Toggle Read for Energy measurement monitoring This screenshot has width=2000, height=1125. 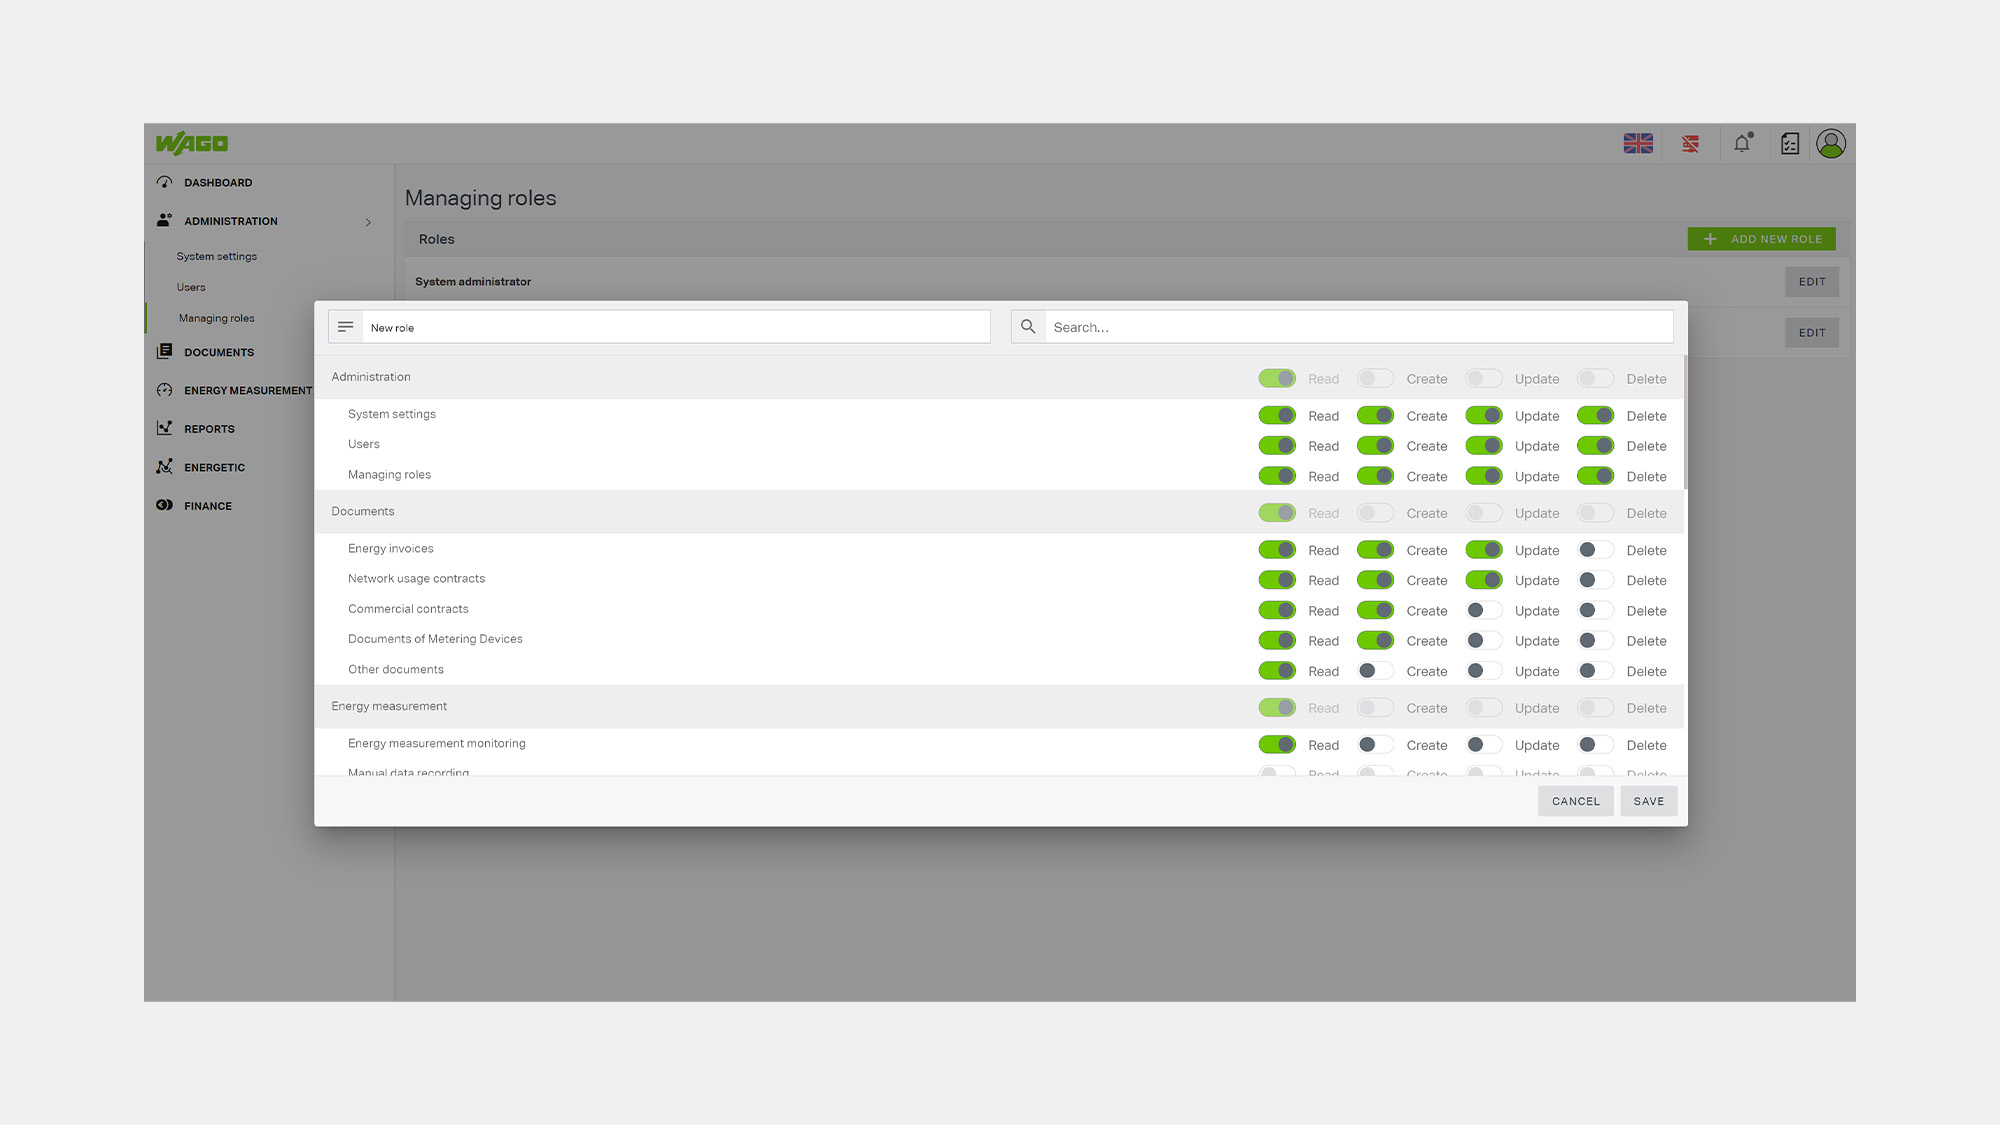(x=1277, y=745)
